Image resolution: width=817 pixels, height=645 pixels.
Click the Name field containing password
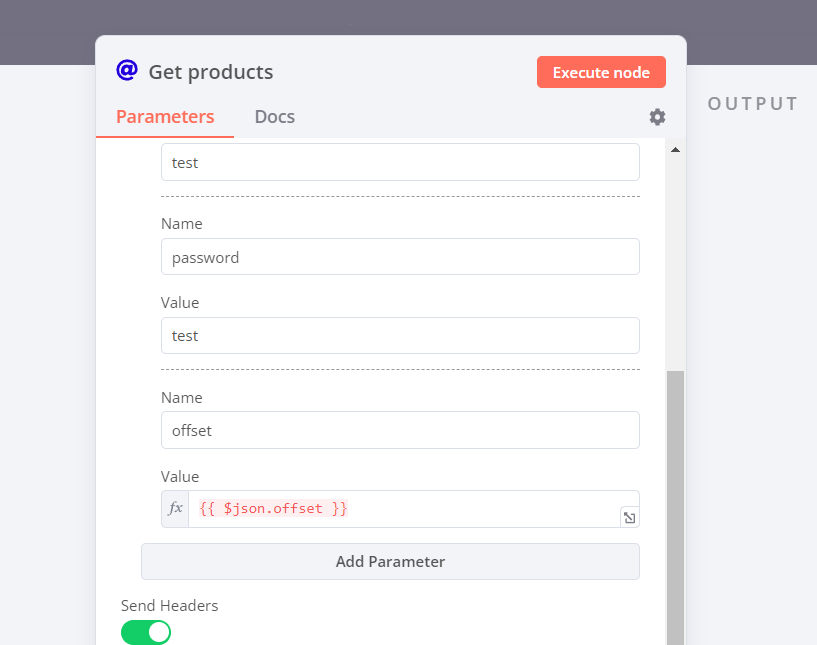400,257
